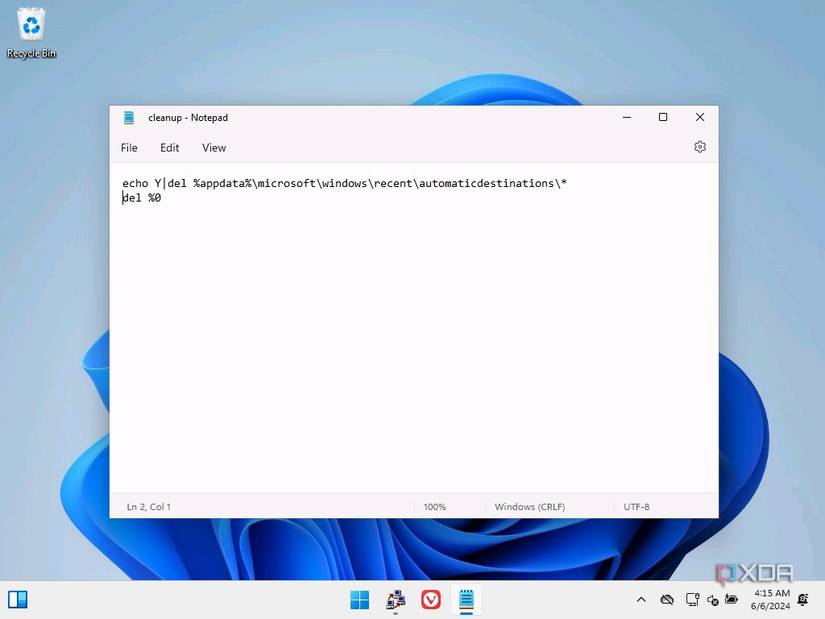Place cursor after 'del %0' text
Viewport: 825px width, 619px height.
click(x=162, y=198)
